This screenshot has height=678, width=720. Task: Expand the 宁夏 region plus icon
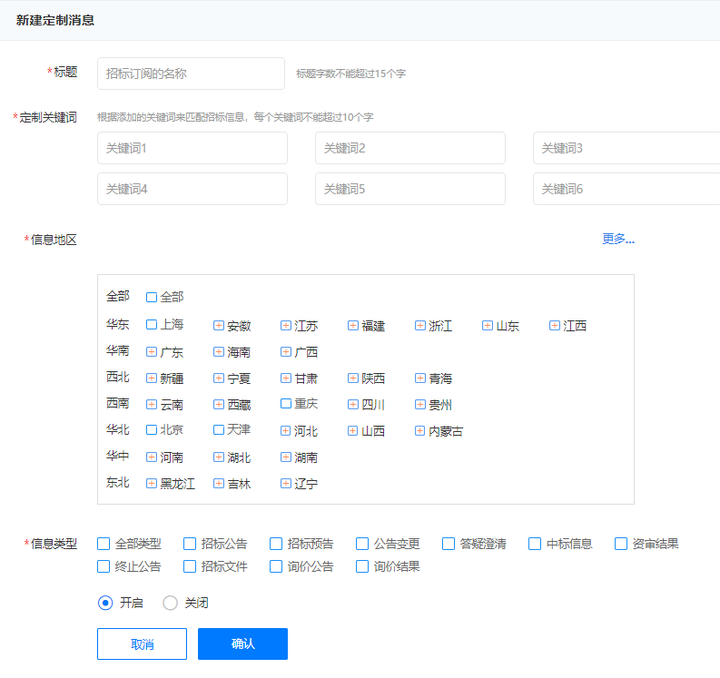click(x=219, y=378)
